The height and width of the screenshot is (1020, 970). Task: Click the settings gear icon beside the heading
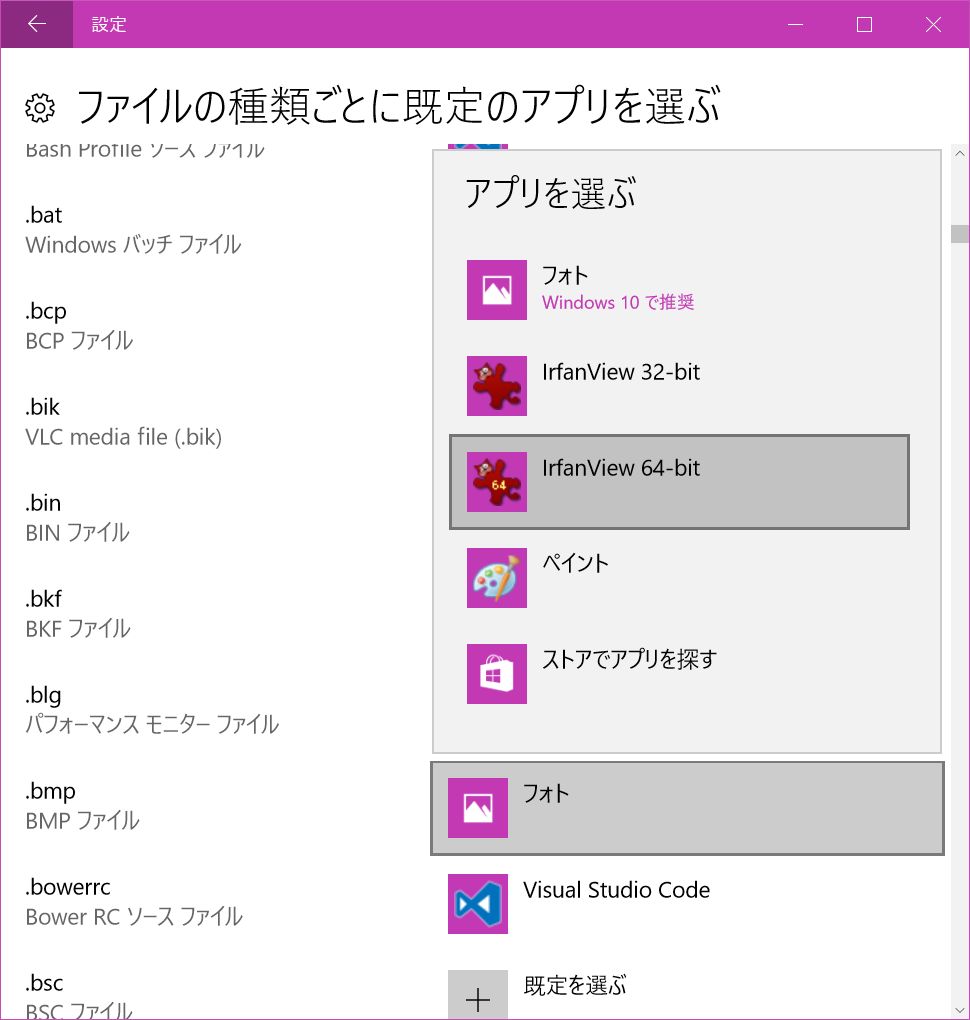[40, 108]
